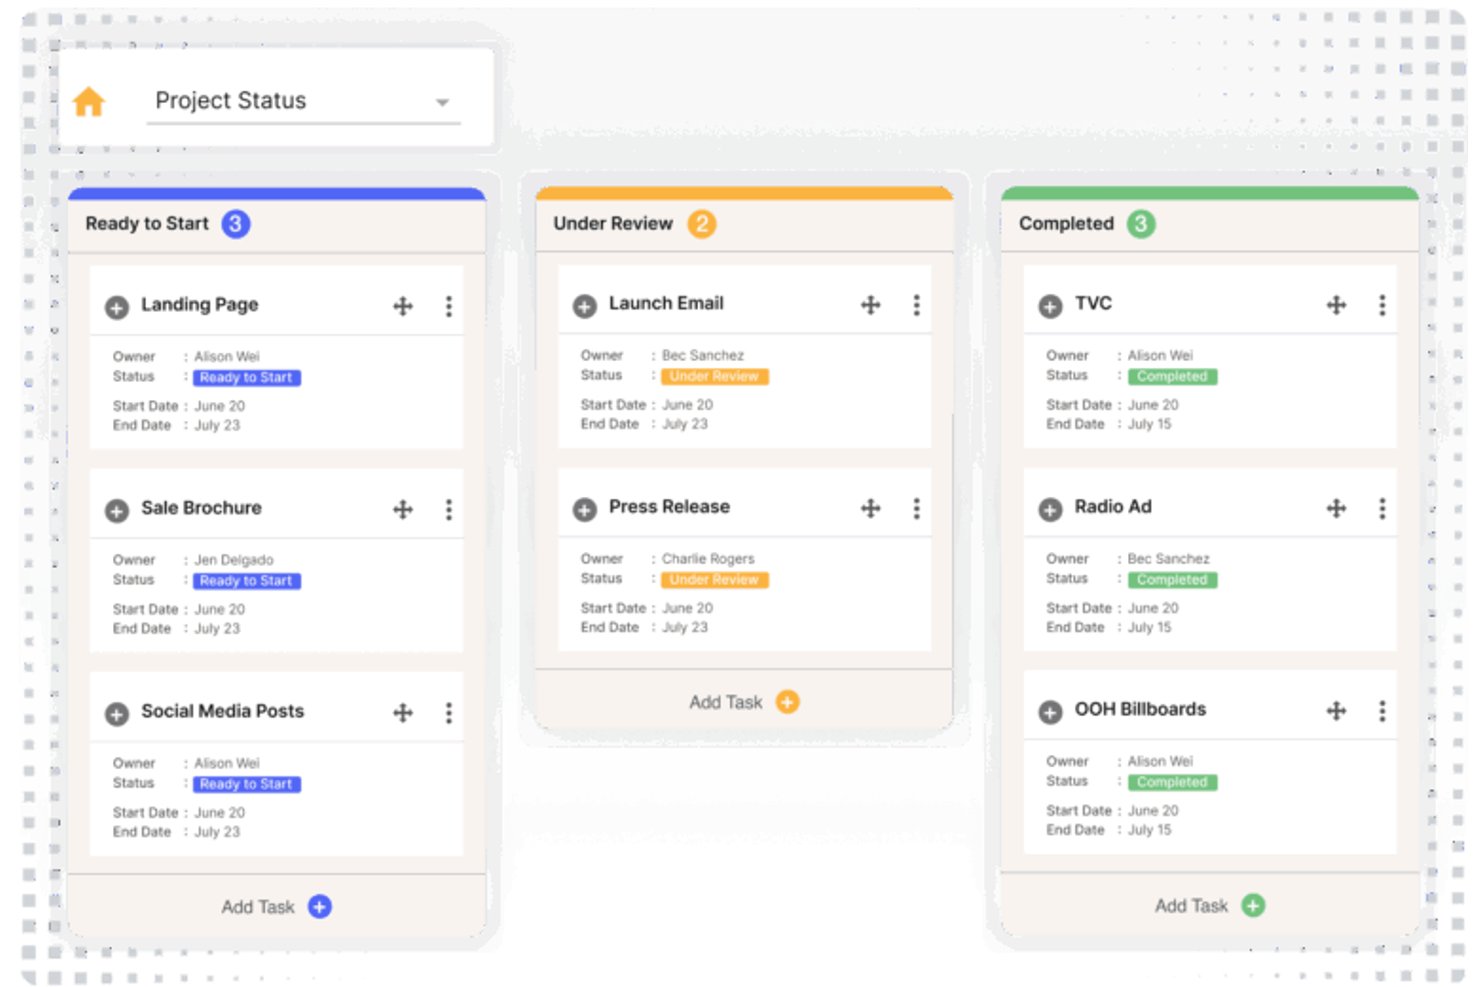Add a task to Ready to Start
The width and height of the screenshot is (1480, 987).
(277, 907)
